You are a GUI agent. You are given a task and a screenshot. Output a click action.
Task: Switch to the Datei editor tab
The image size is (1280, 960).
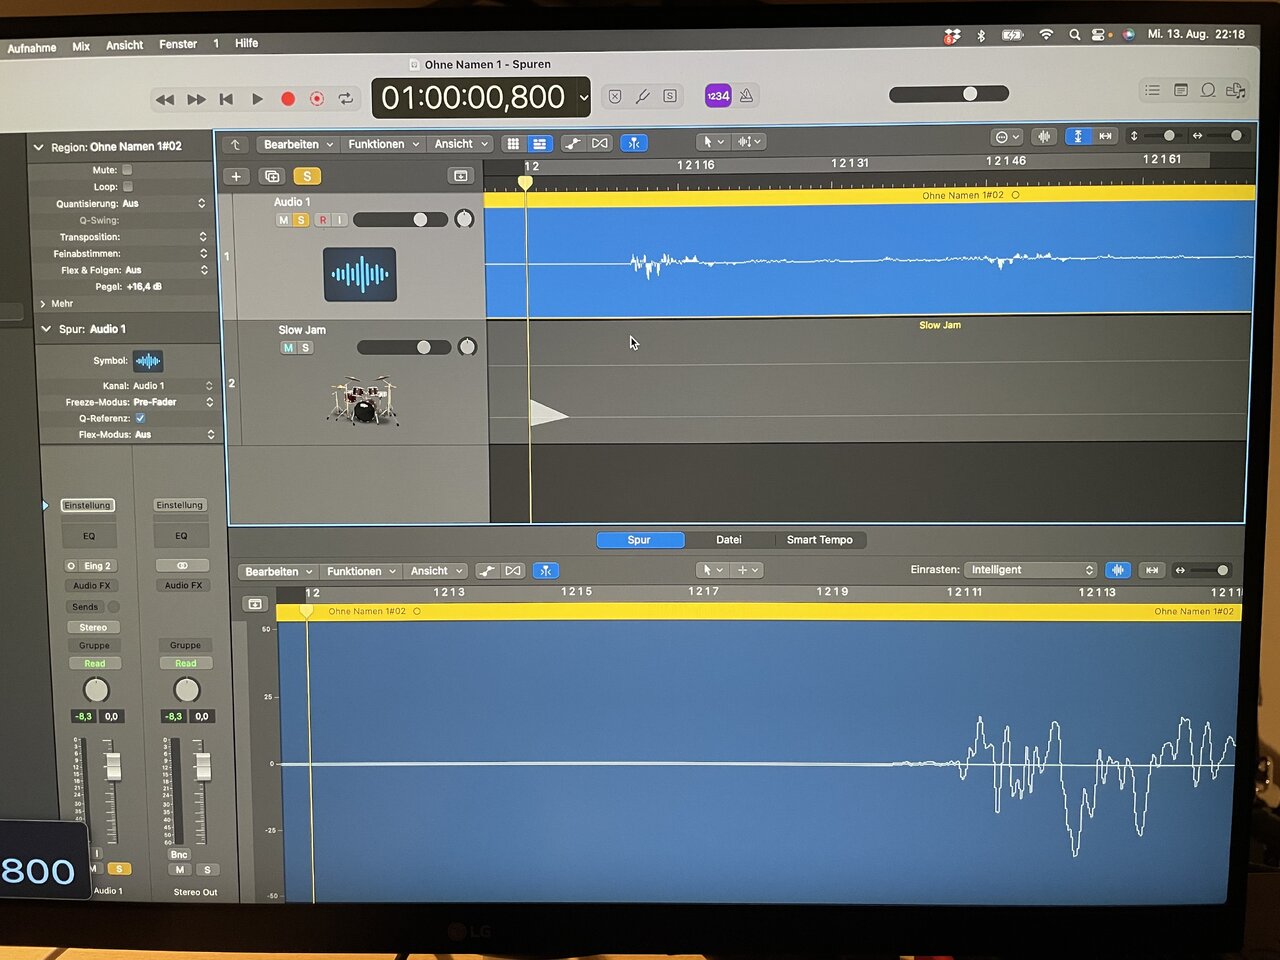point(729,540)
